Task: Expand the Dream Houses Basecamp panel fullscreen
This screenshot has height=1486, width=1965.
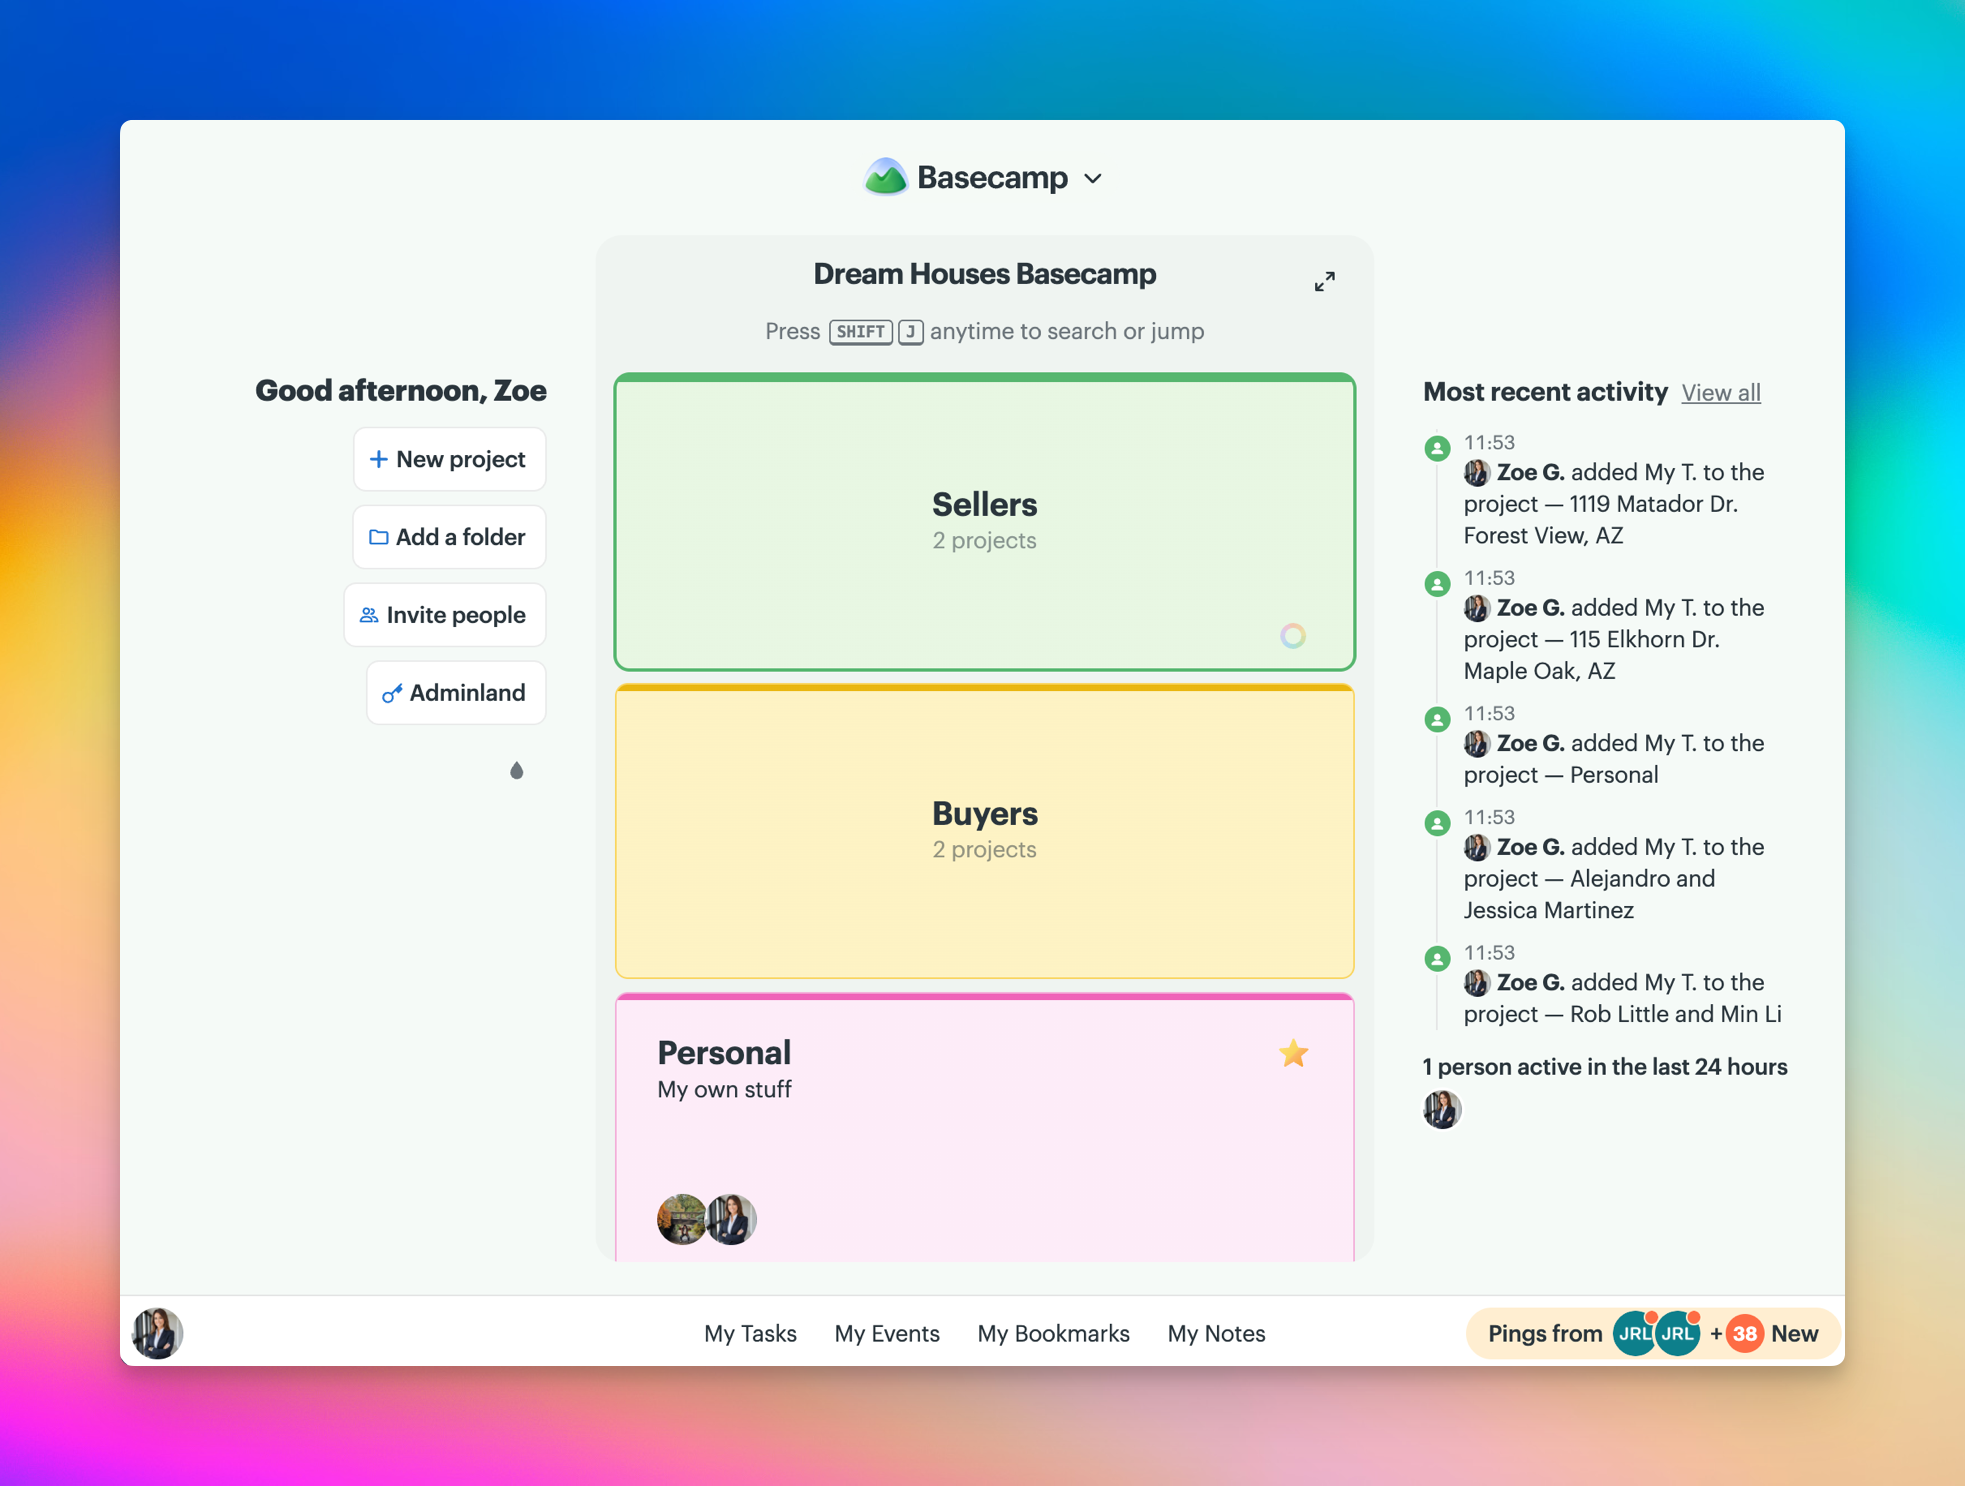Action: pyautogui.click(x=1324, y=281)
